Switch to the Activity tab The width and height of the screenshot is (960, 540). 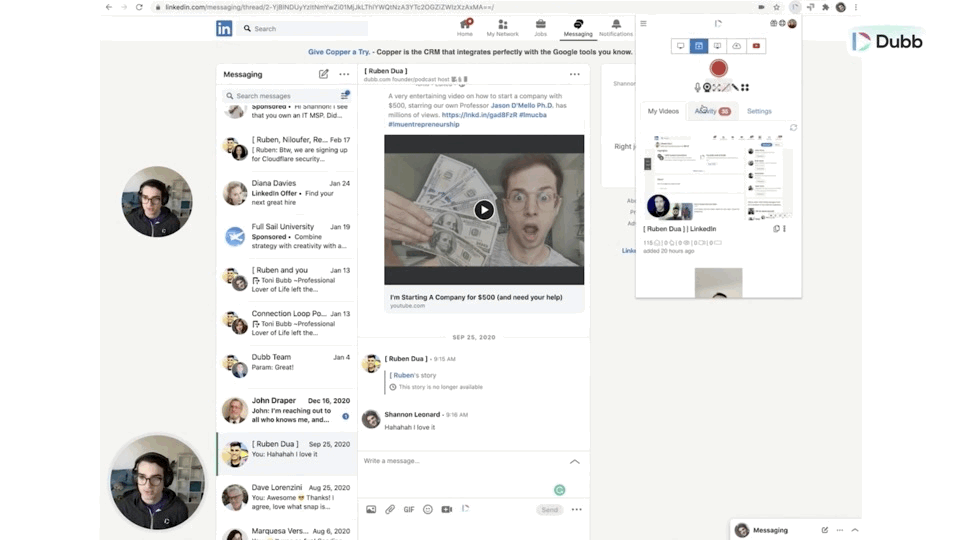(x=712, y=111)
